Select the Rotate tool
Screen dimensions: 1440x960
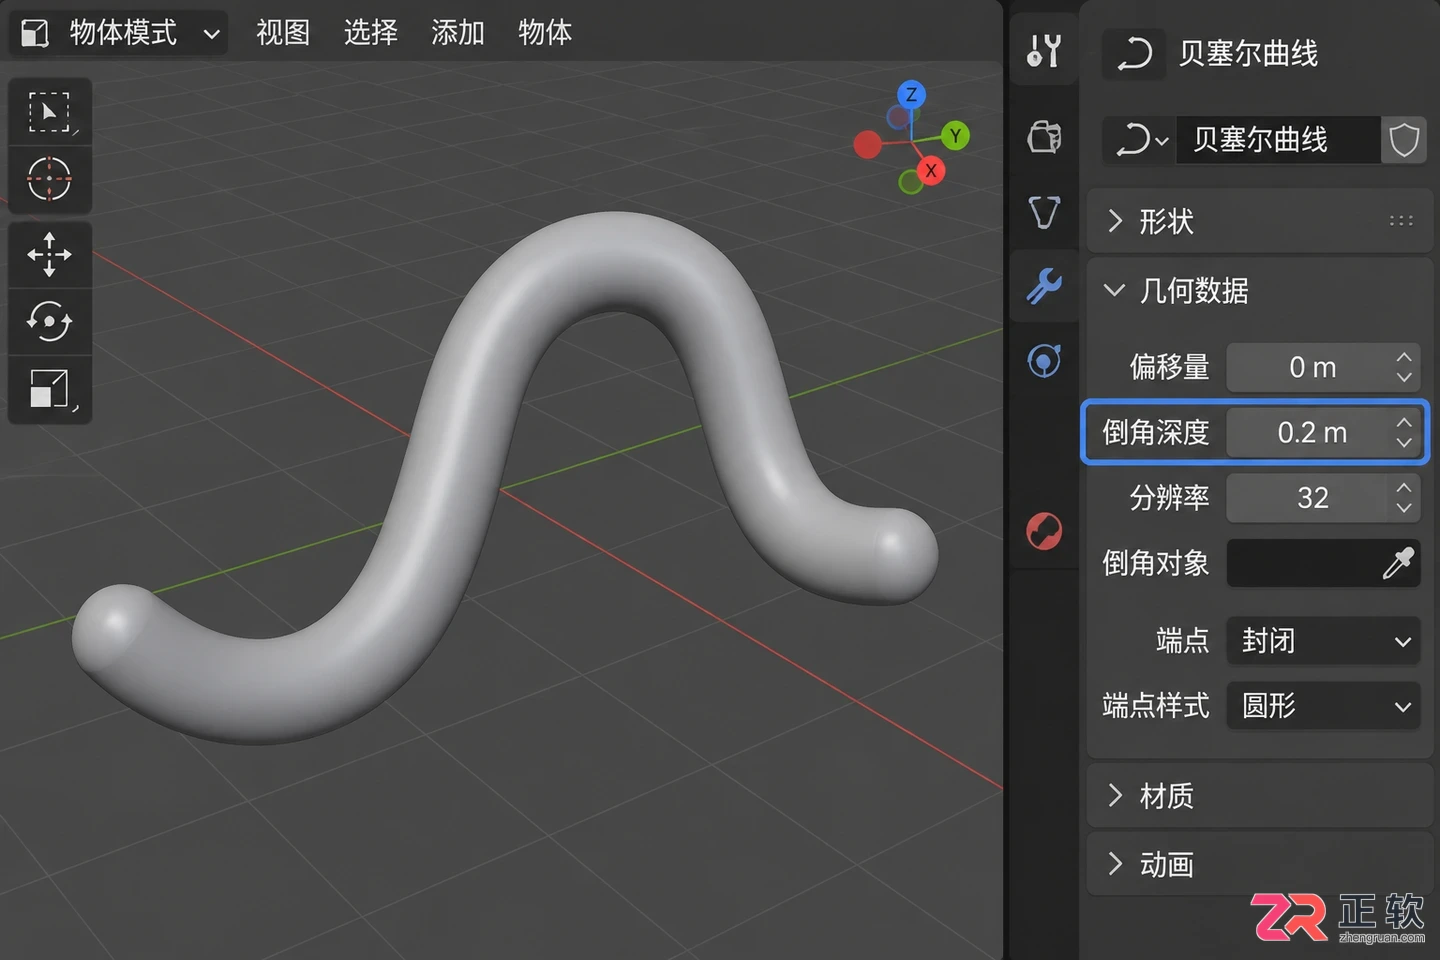pyautogui.click(x=49, y=321)
